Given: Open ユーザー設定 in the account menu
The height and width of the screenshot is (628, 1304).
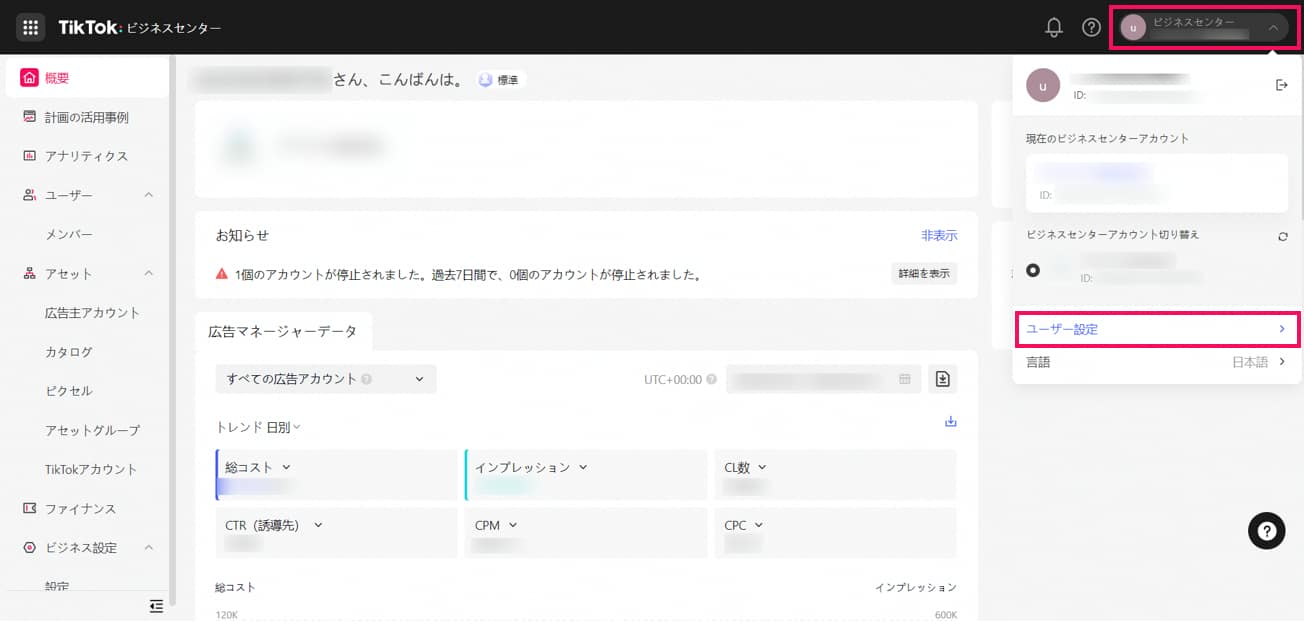Looking at the screenshot, I should point(1156,329).
